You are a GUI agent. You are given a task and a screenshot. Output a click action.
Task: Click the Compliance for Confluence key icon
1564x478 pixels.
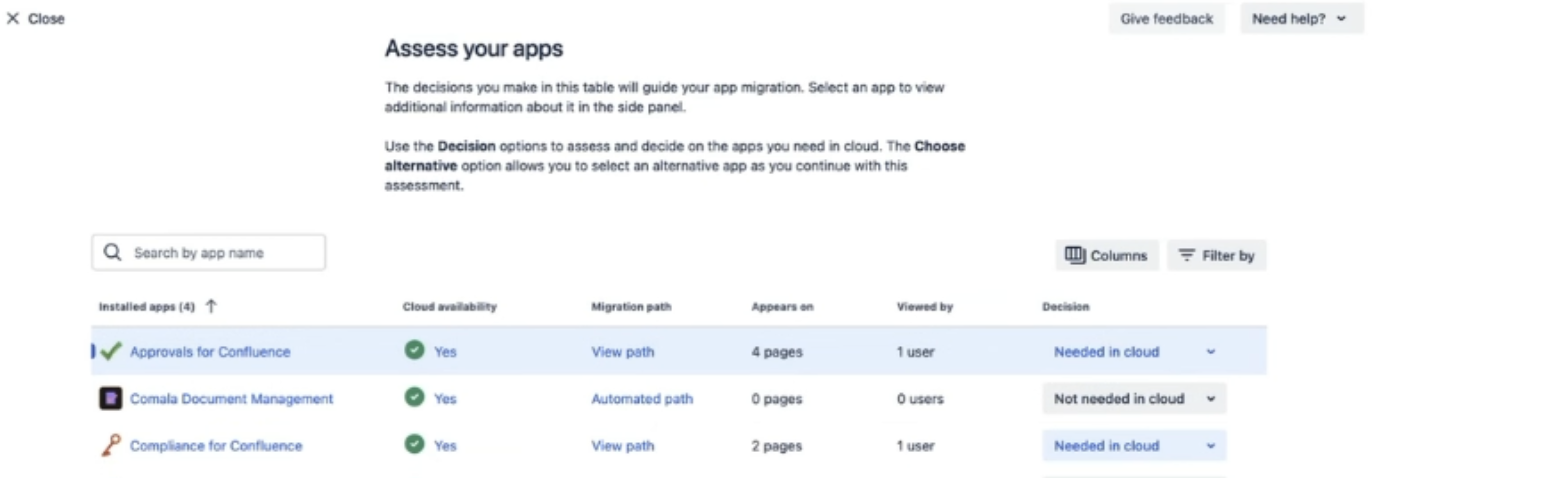click(110, 446)
